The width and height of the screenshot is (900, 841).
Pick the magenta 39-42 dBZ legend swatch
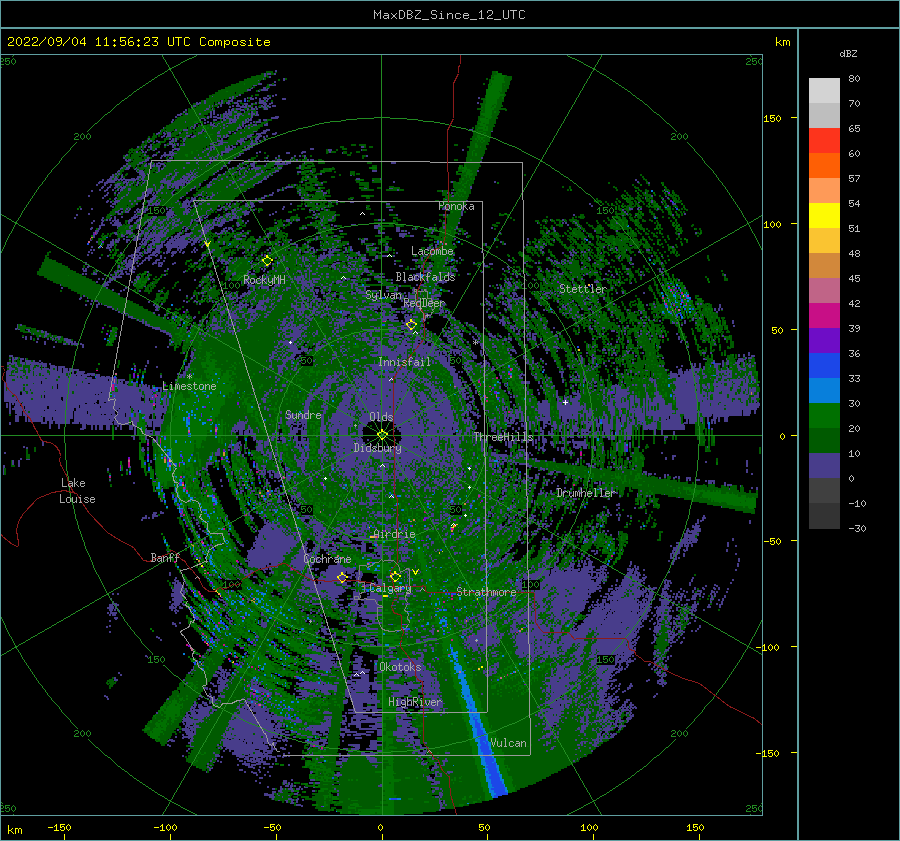pyautogui.click(x=824, y=315)
